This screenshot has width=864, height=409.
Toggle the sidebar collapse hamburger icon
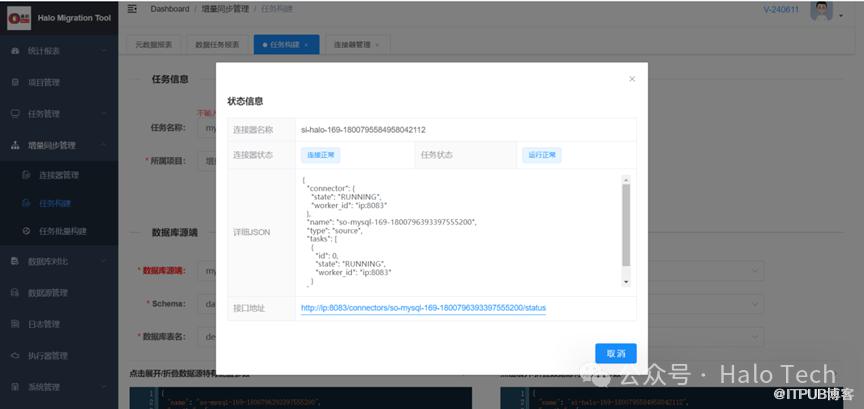pyautogui.click(x=132, y=9)
